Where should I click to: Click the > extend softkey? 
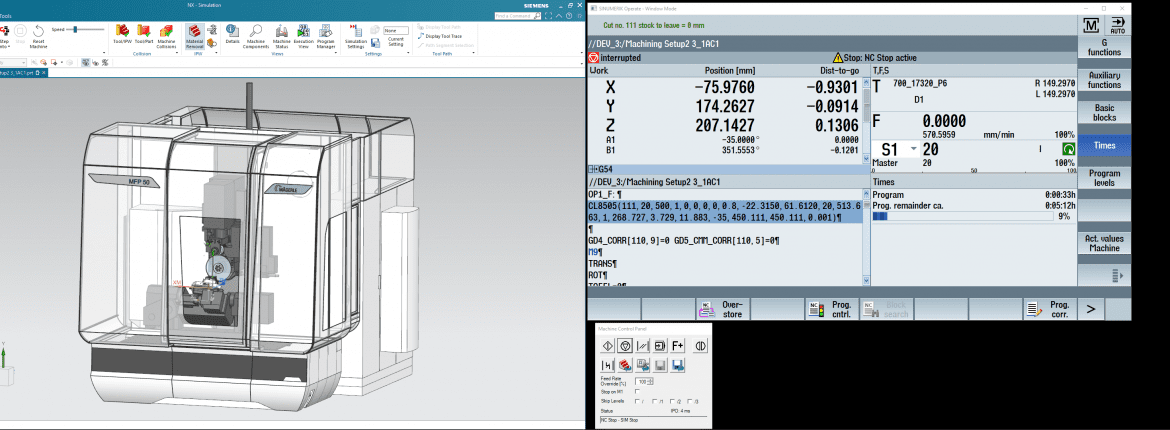point(1090,308)
